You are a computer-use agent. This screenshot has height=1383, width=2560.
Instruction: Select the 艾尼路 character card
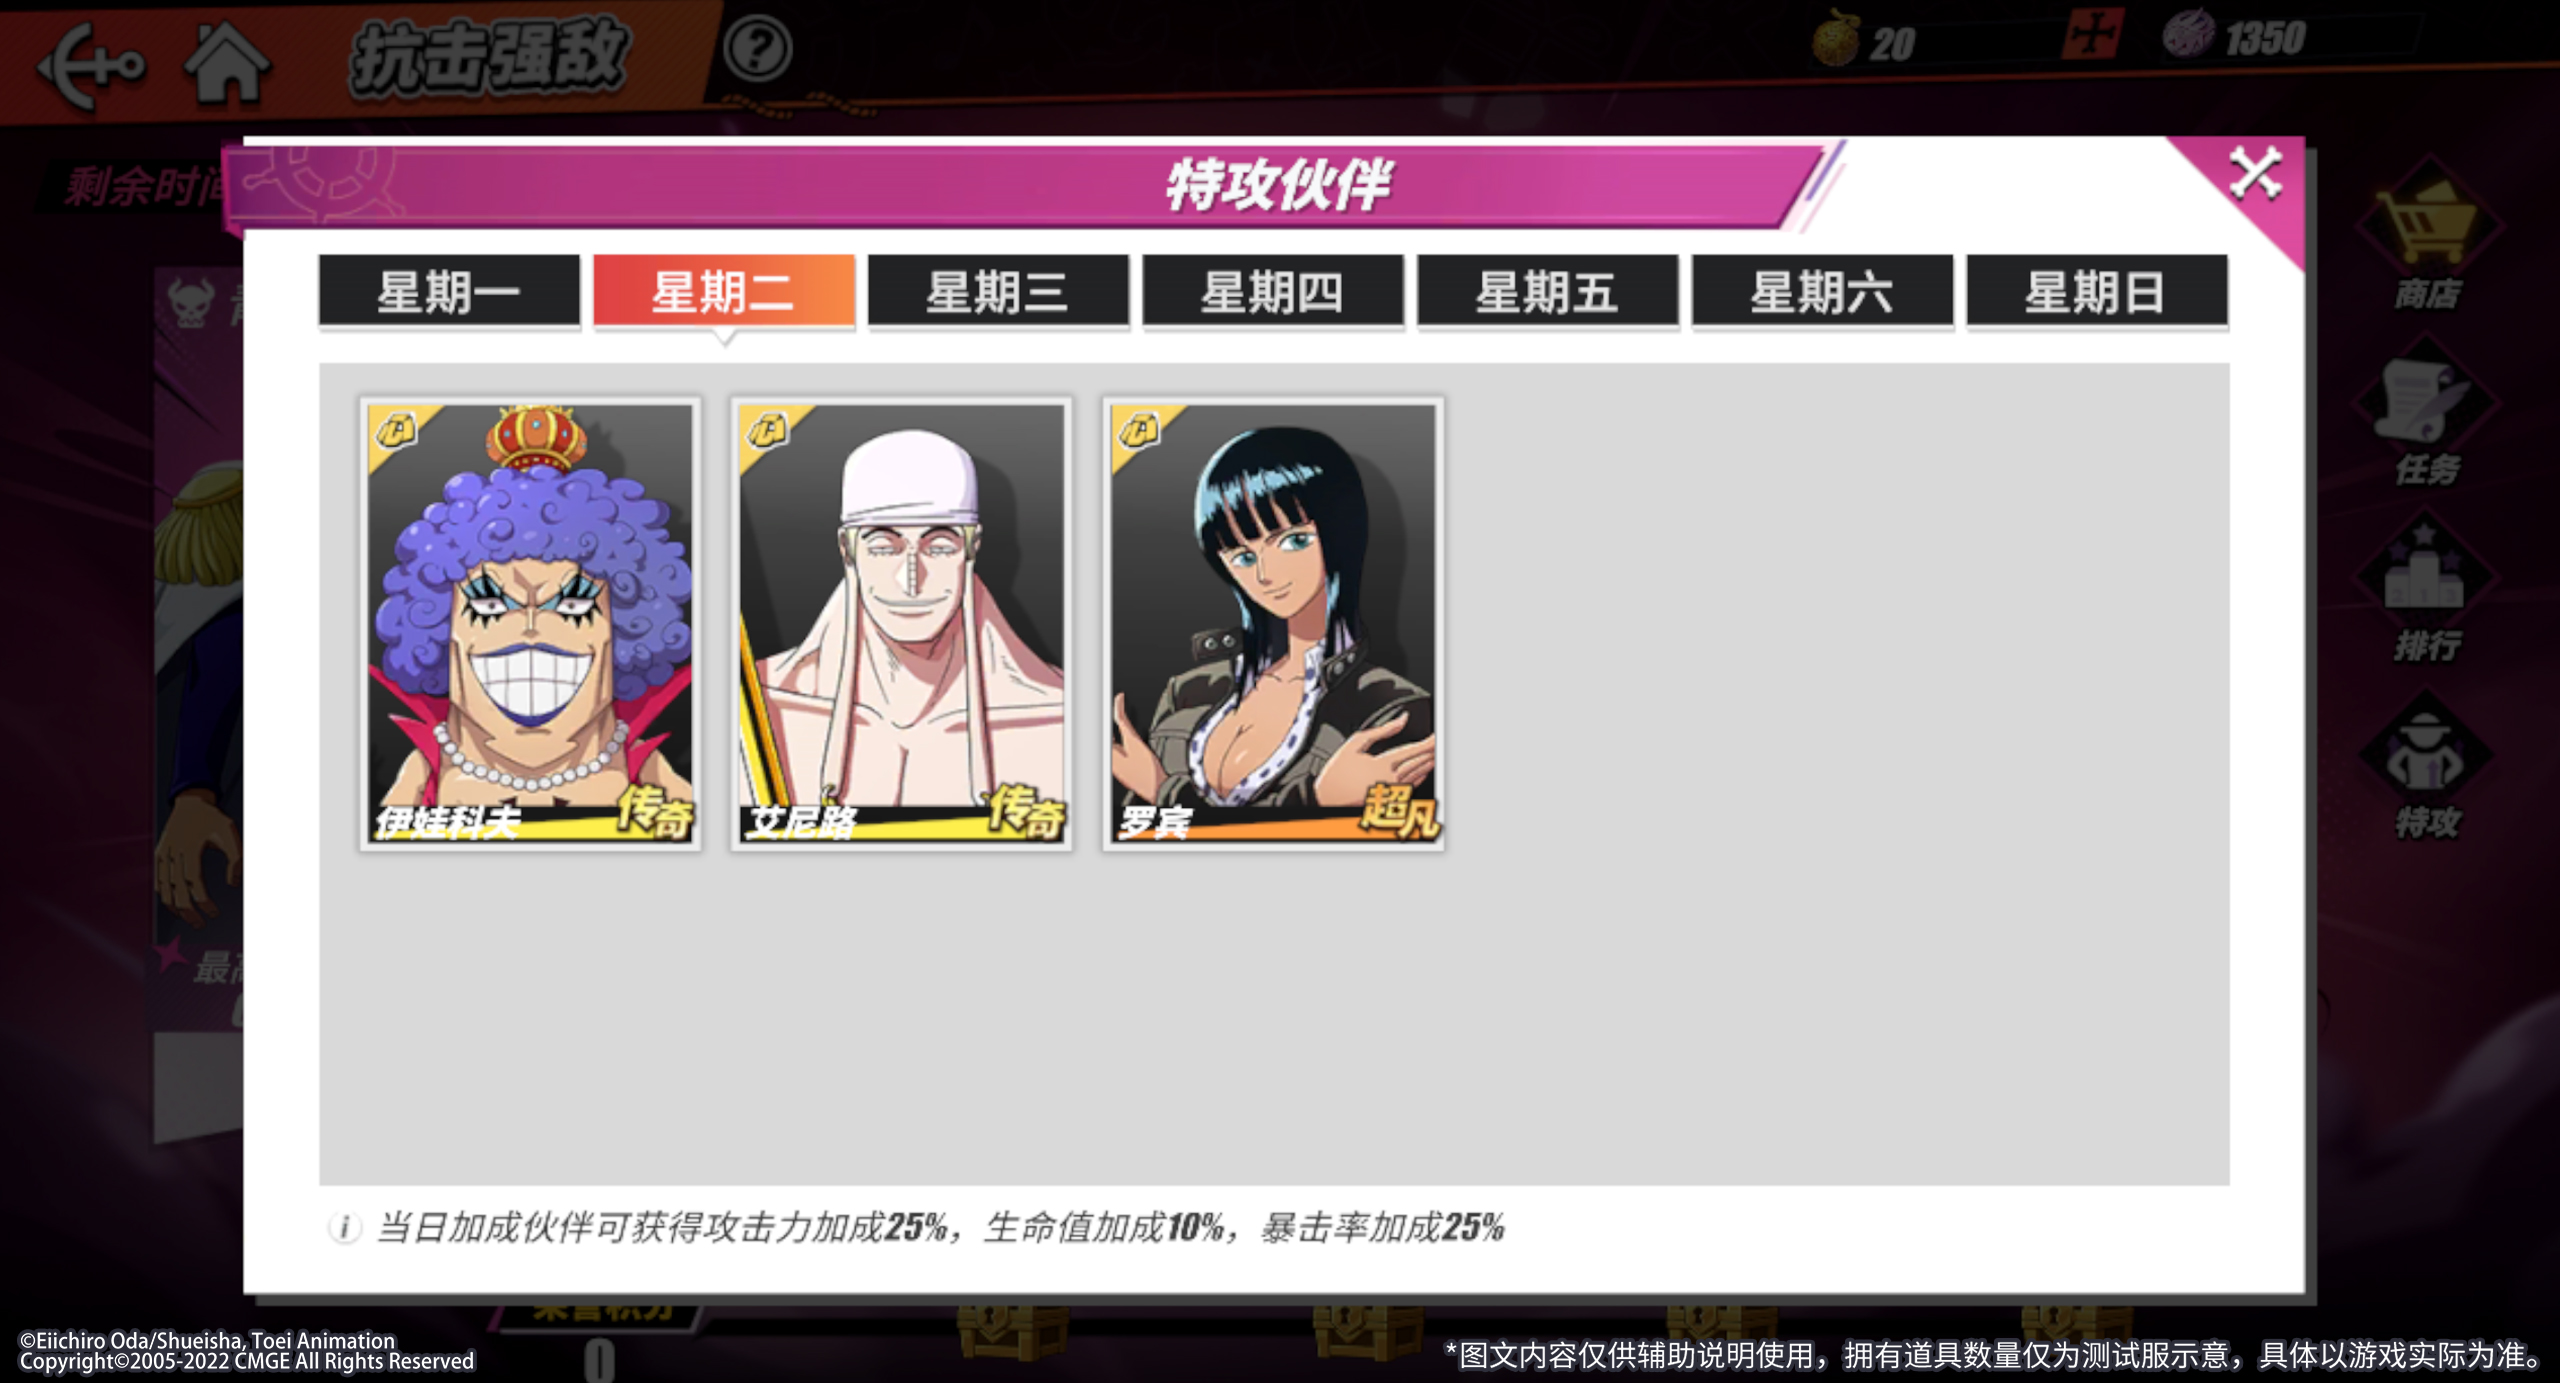coord(902,623)
